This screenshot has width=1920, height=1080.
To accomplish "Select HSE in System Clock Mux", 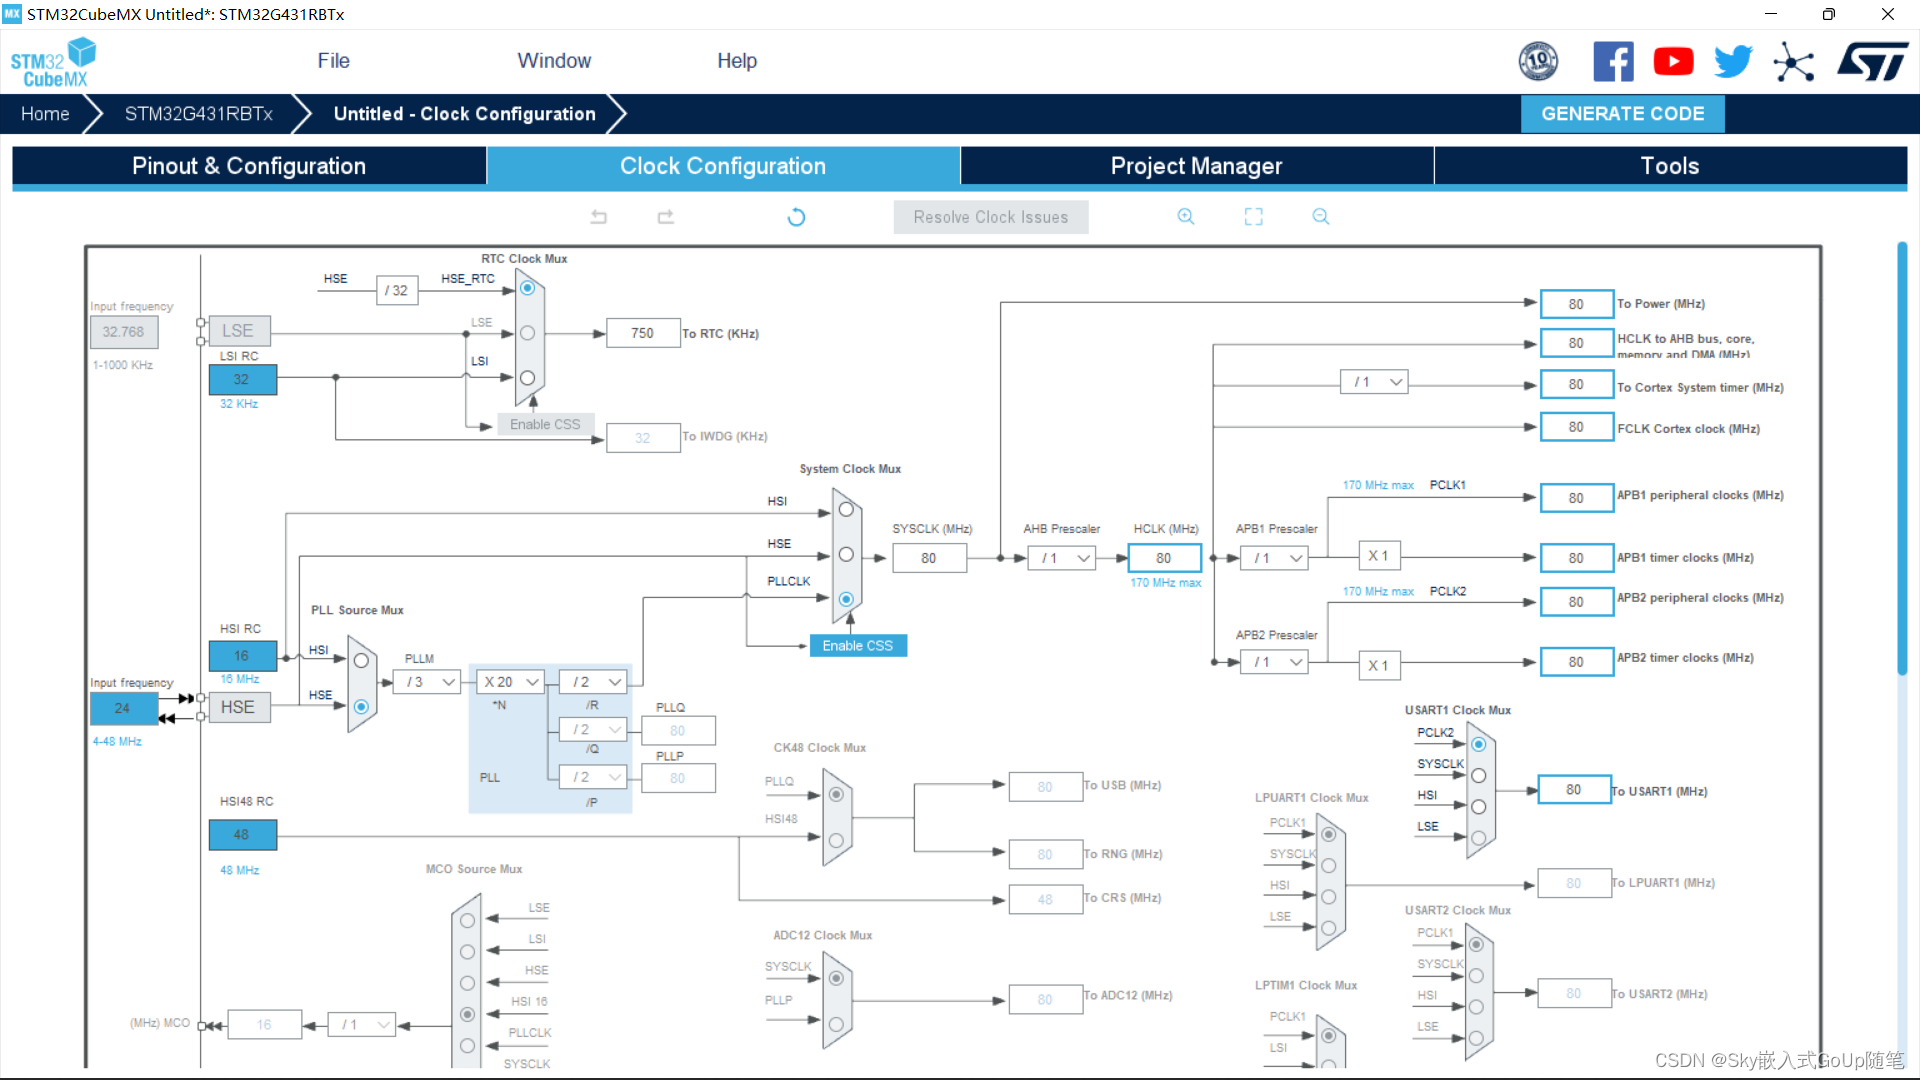I will click(846, 555).
